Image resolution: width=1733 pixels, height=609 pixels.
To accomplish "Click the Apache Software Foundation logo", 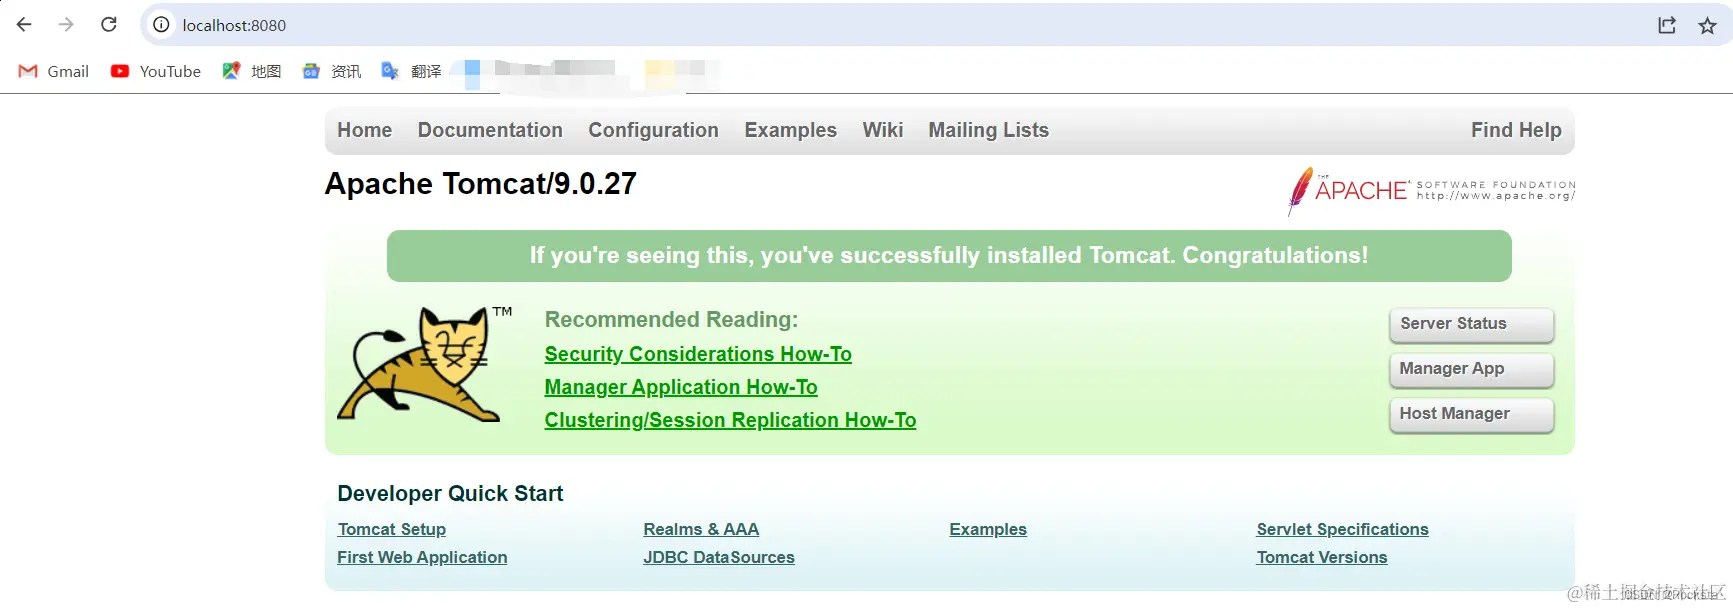I will pyautogui.click(x=1431, y=190).
